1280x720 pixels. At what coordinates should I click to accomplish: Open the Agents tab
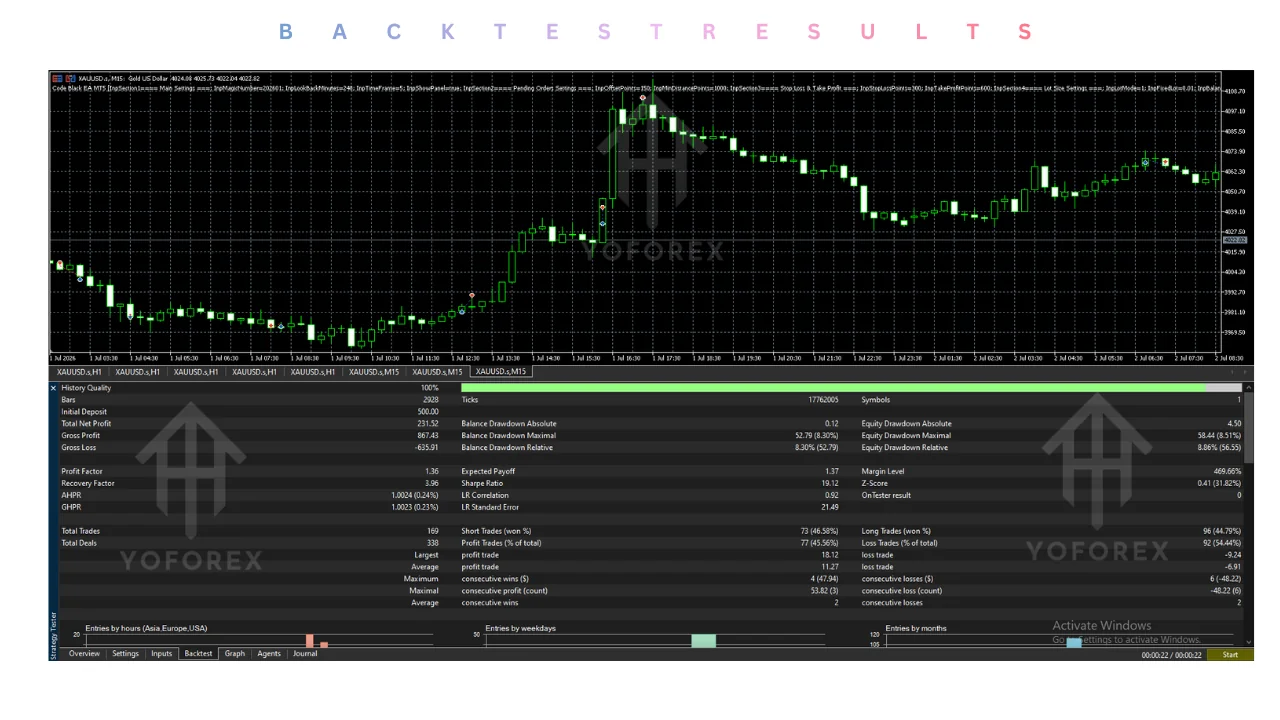tap(269, 654)
